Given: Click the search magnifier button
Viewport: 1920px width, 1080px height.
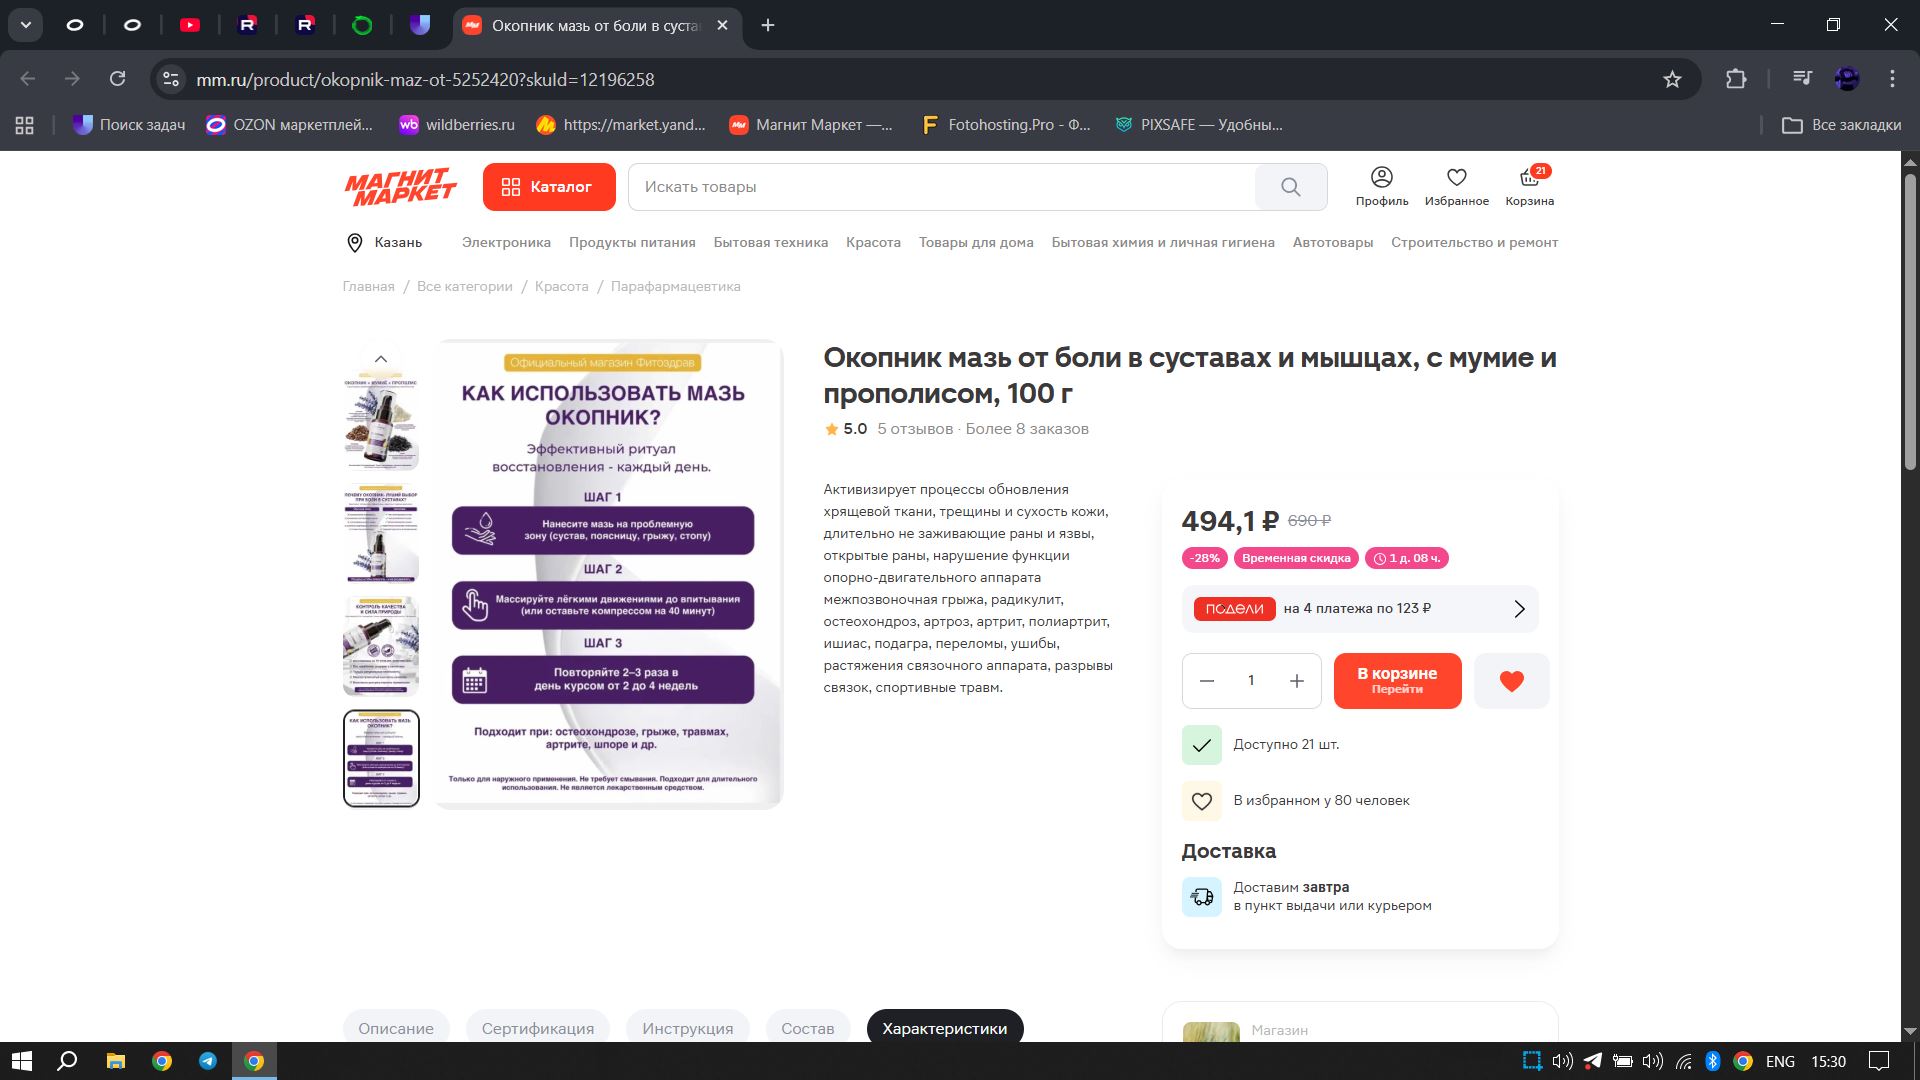Looking at the screenshot, I should pyautogui.click(x=1290, y=187).
